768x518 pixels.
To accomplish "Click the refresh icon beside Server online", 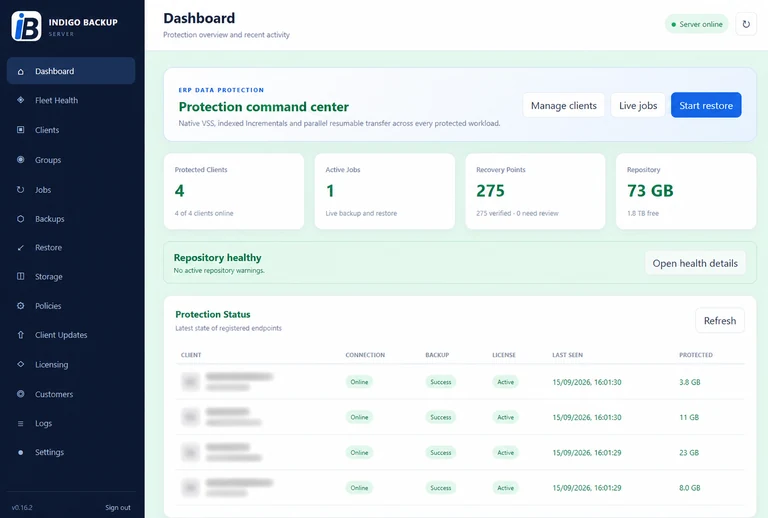I will tap(746, 24).
